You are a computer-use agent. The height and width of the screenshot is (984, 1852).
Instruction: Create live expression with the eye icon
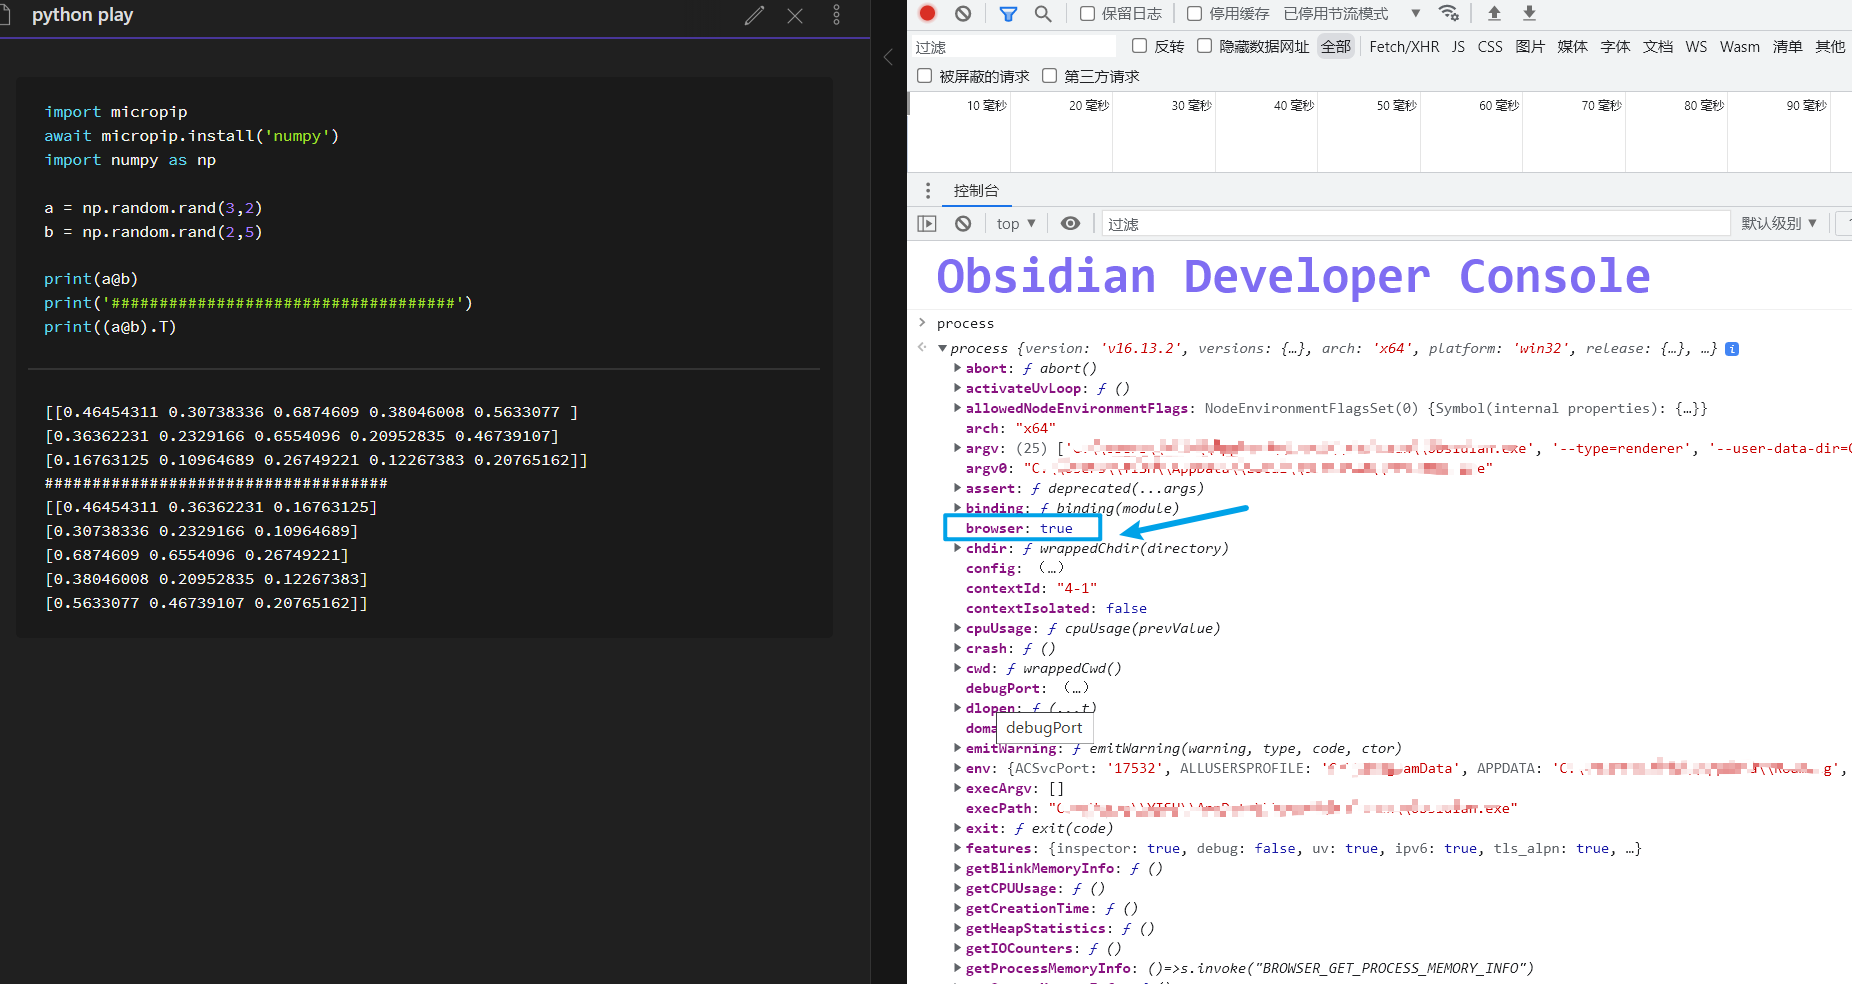pos(1070,223)
